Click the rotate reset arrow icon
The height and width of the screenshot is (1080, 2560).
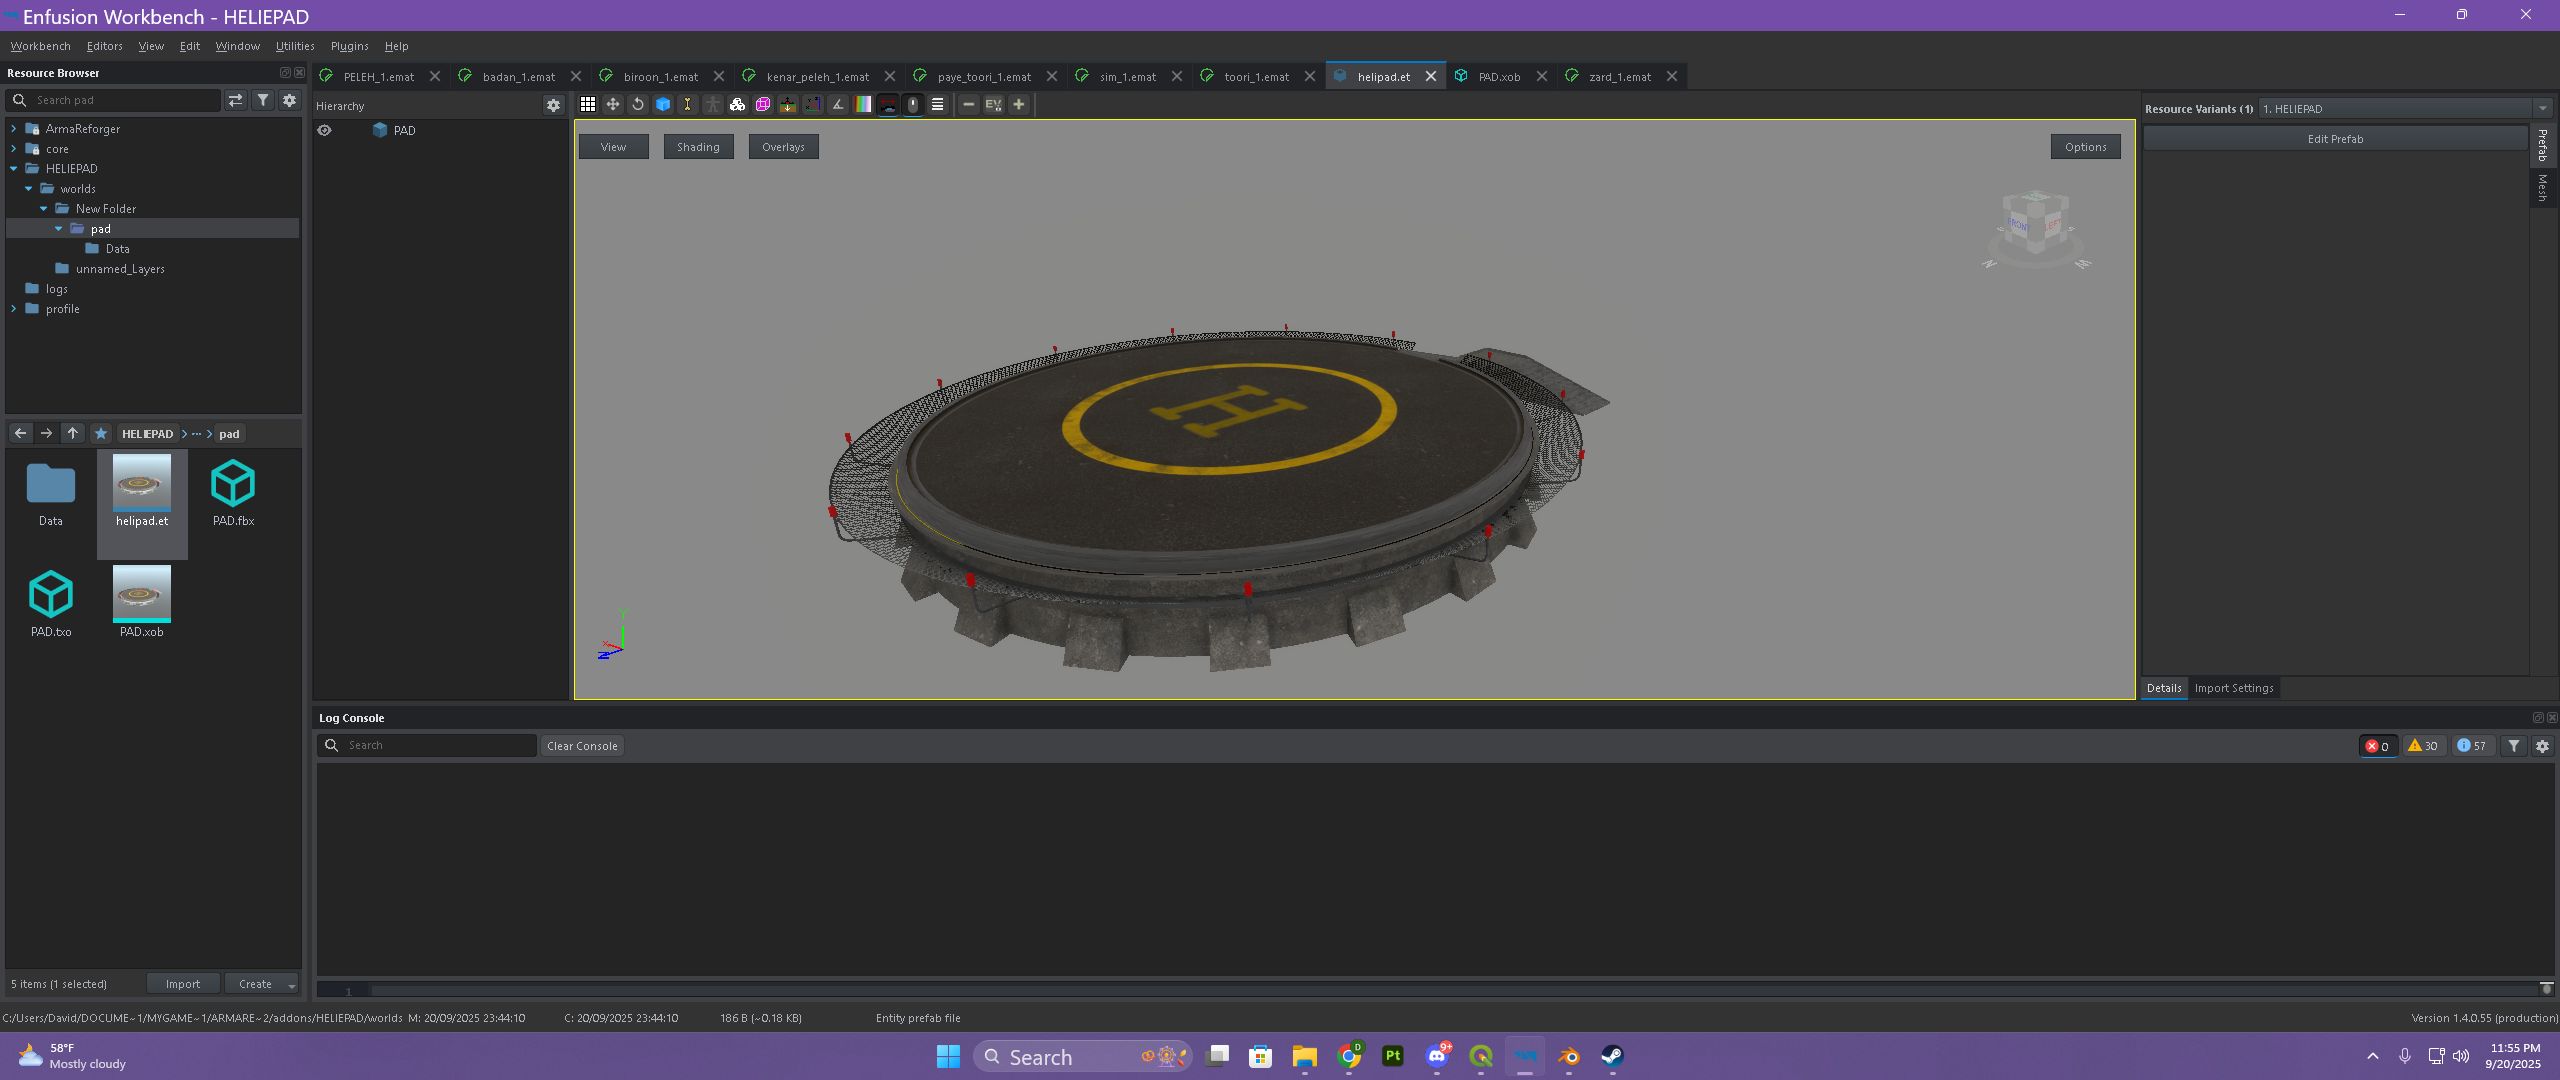point(638,104)
